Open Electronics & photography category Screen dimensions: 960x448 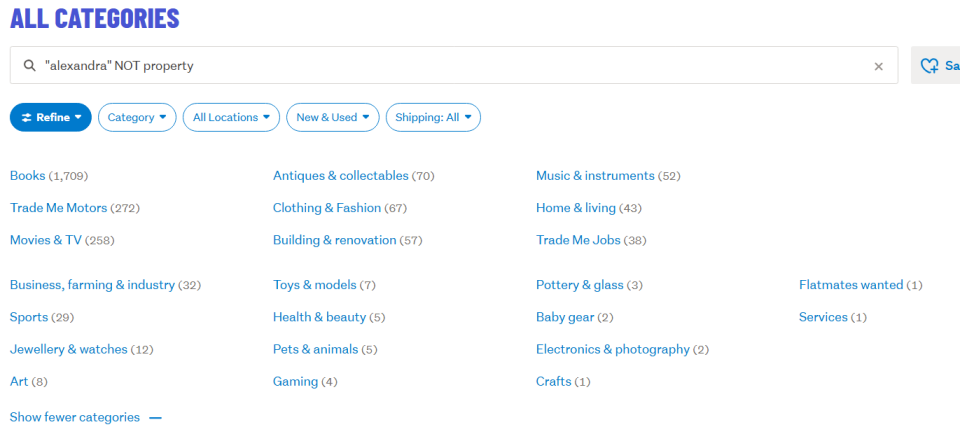click(613, 349)
